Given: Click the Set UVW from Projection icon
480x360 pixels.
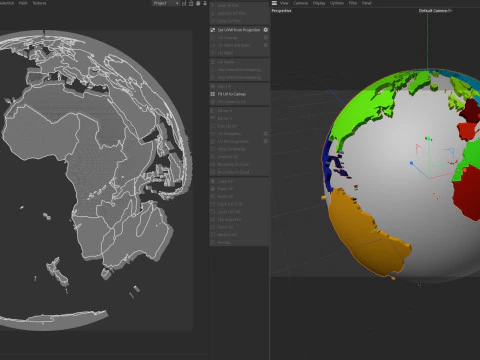Looking at the screenshot, I should click(x=213, y=30).
